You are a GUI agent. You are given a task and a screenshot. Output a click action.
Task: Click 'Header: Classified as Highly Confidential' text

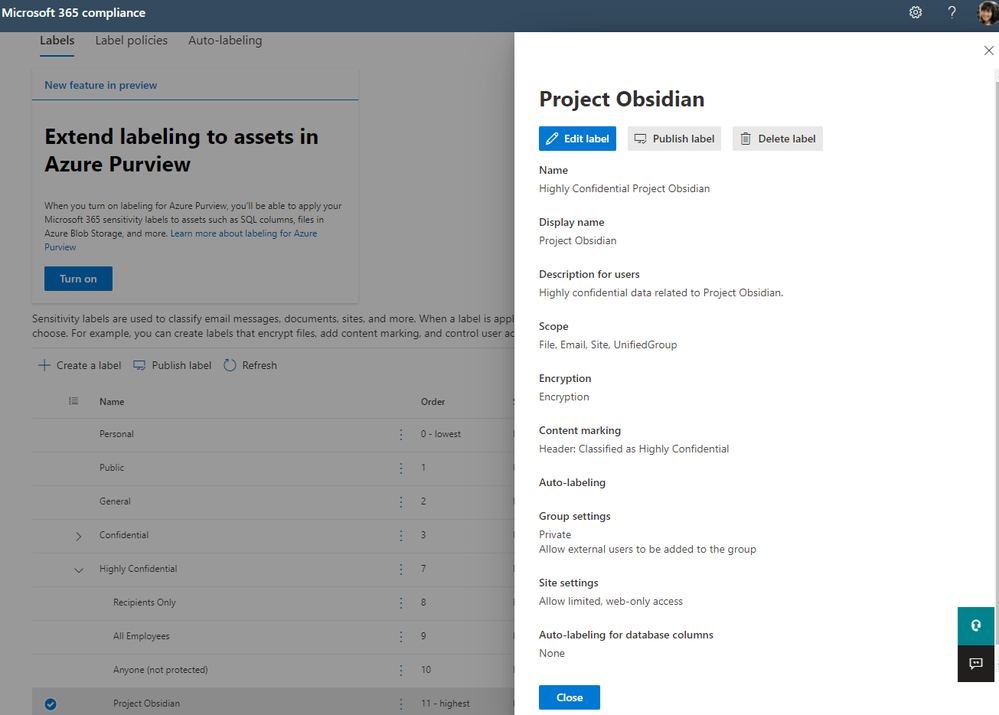click(634, 449)
